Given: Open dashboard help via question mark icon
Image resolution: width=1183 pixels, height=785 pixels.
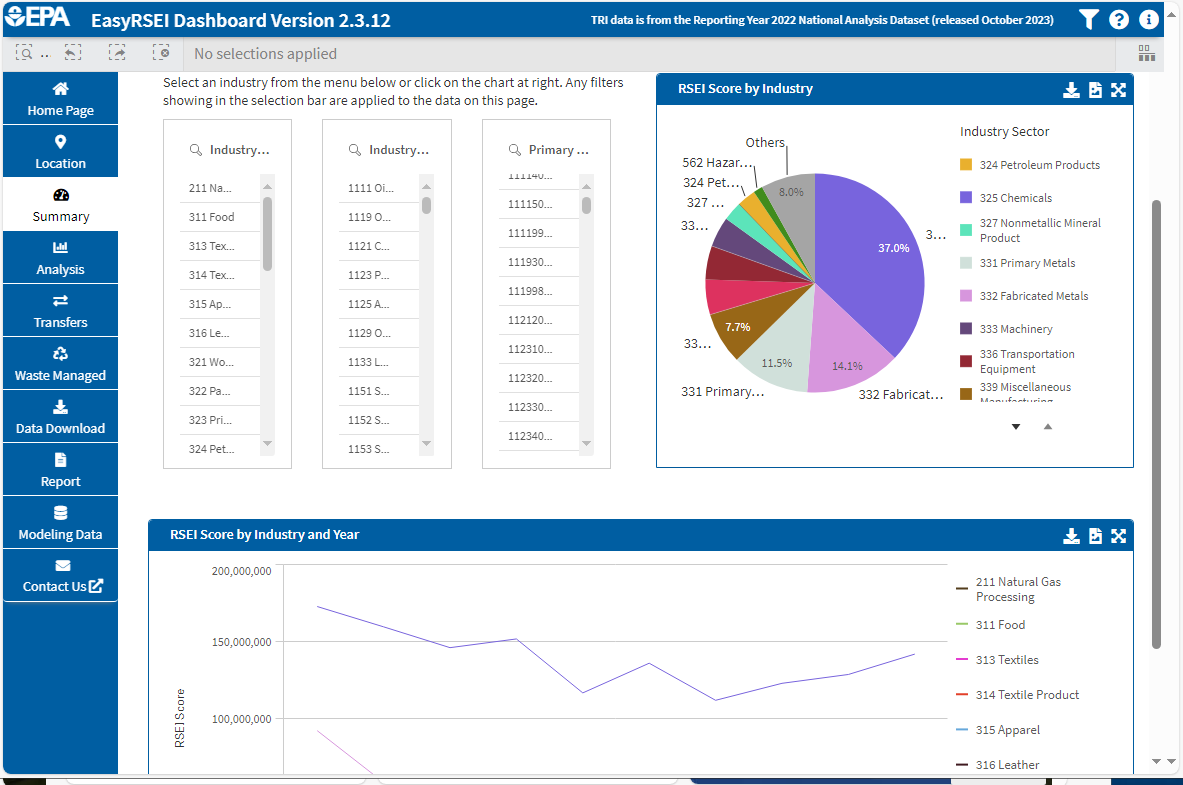Looking at the screenshot, I should 1119,18.
